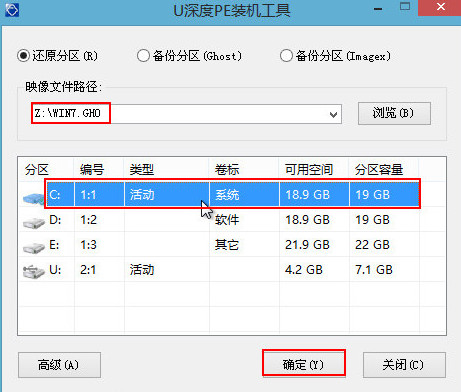This screenshot has height=392, width=461.
Task: Click the U: USB drive icon
Action: coord(34,272)
